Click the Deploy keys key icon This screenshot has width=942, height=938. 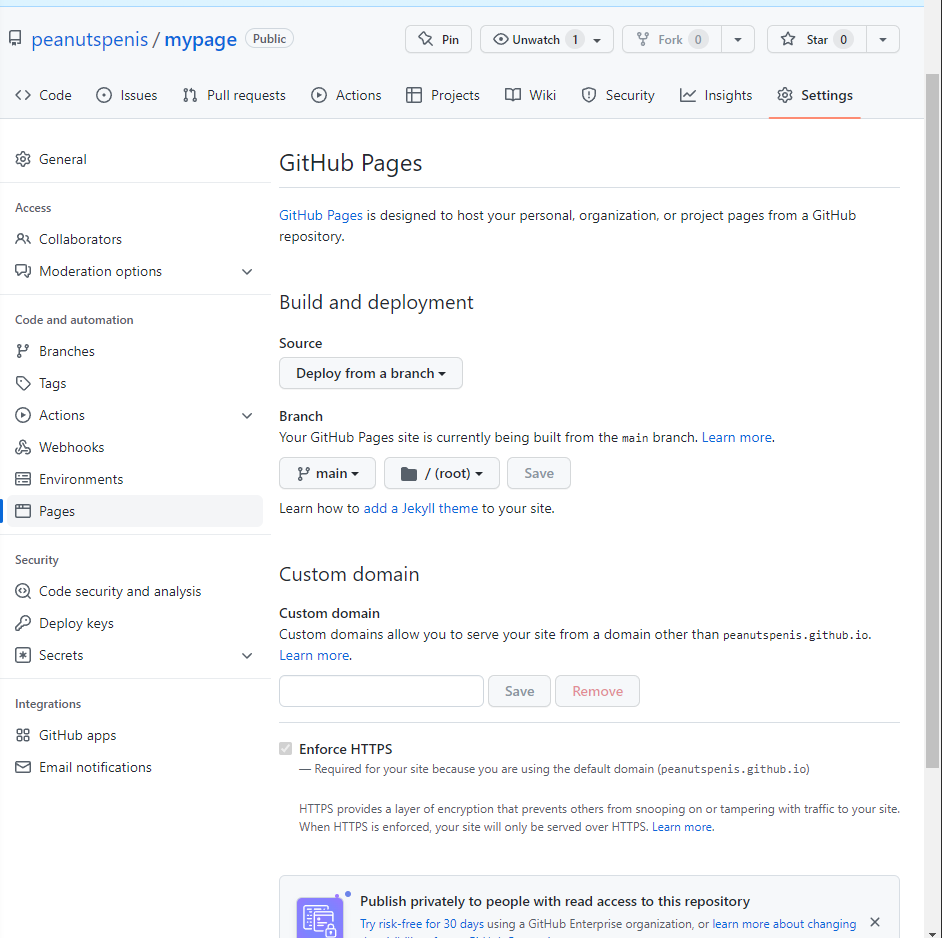click(23, 623)
